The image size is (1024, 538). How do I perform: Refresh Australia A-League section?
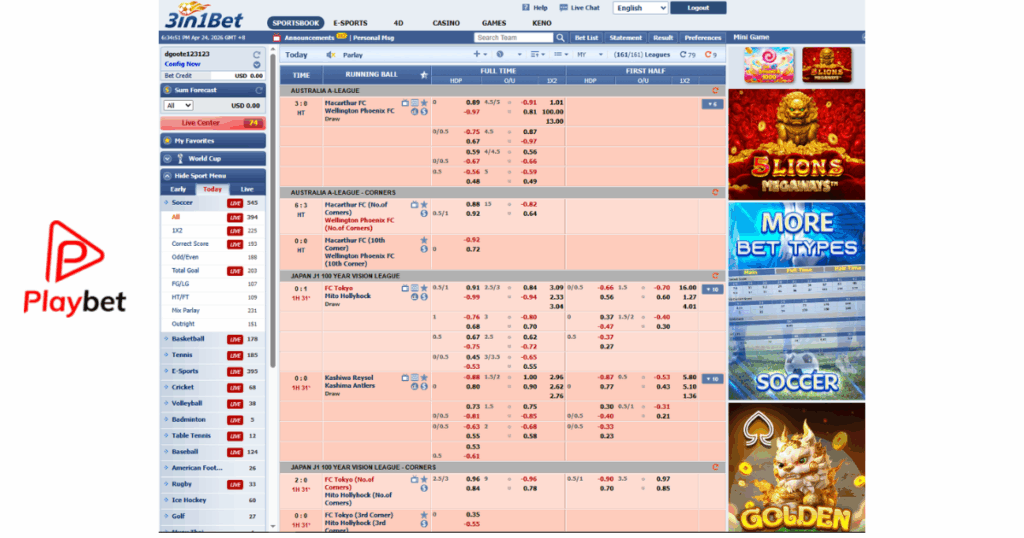pyautogui.click(x=715, y=91)
